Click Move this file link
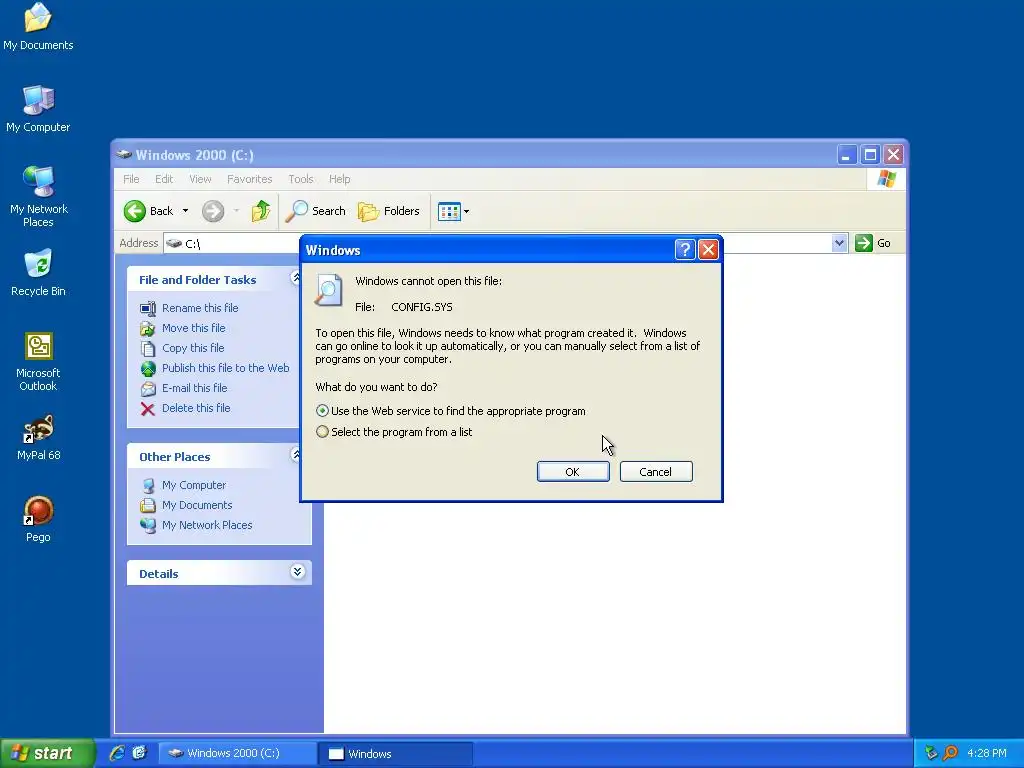Viewport: 1024px width, 768px height. pyautogui.click(x=193, y=328)
